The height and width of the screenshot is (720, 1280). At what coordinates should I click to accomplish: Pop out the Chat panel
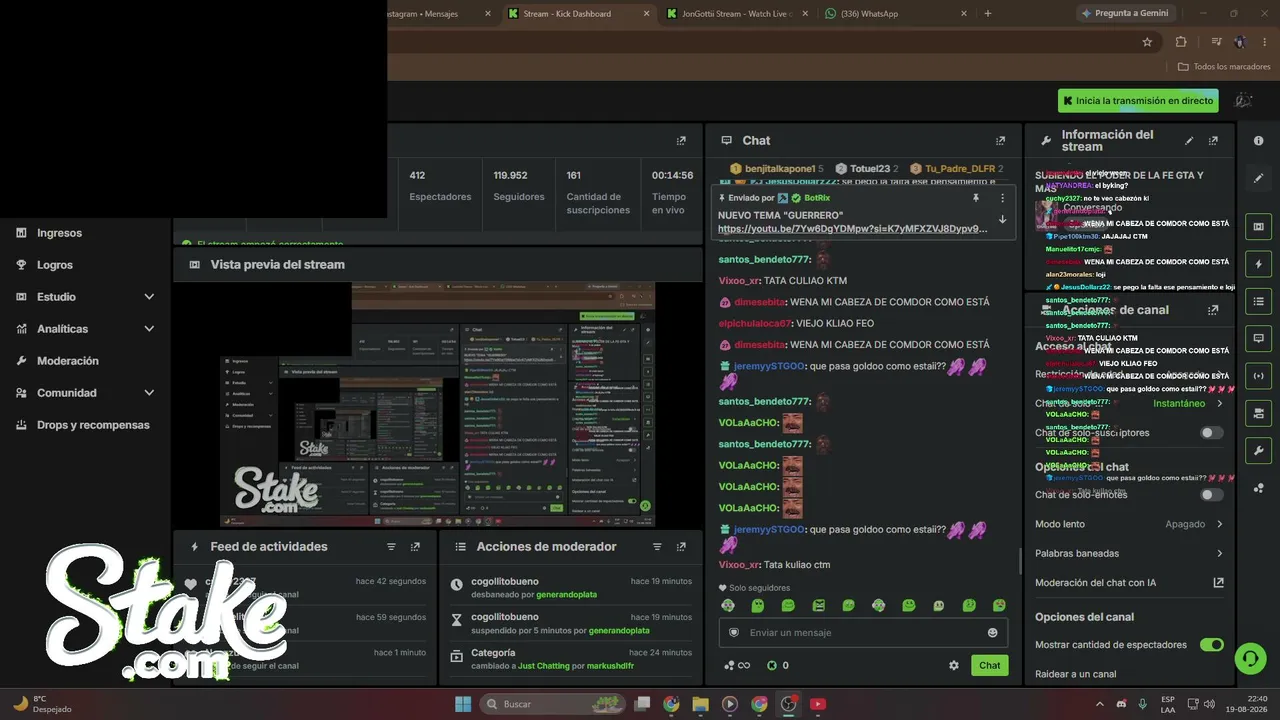point(1000,141)
